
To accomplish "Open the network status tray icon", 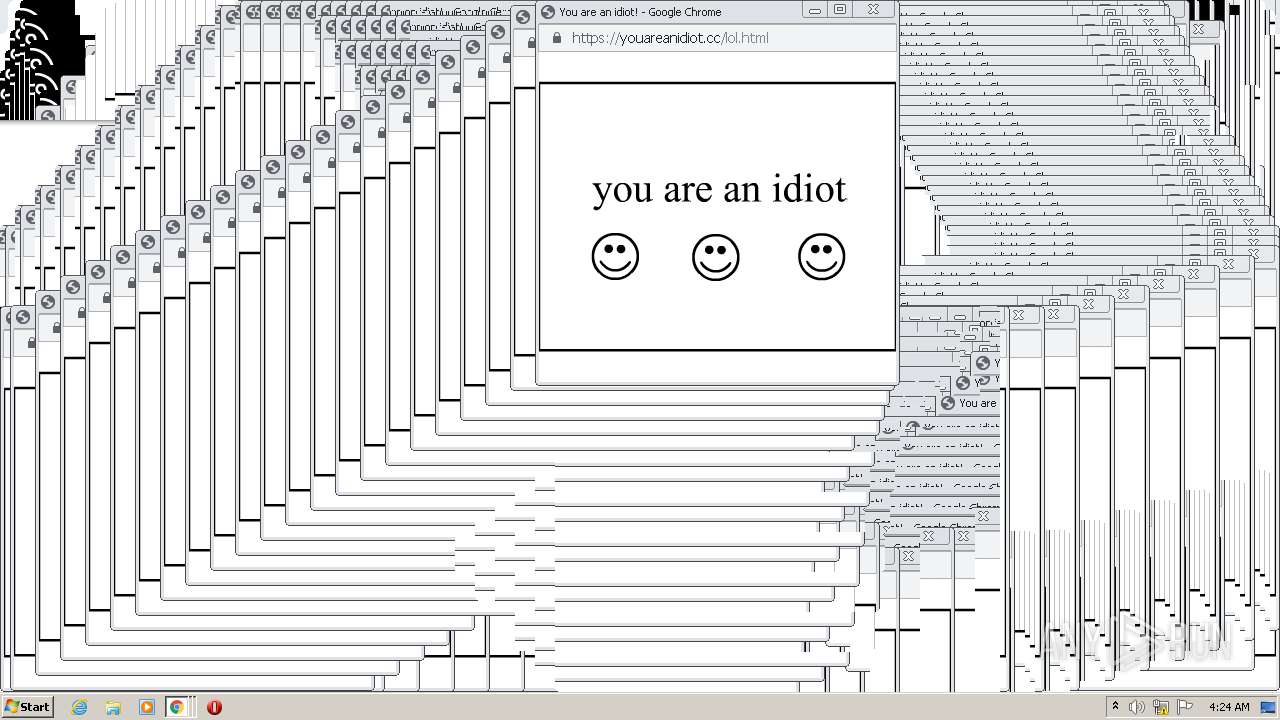I will (1161, 707).
